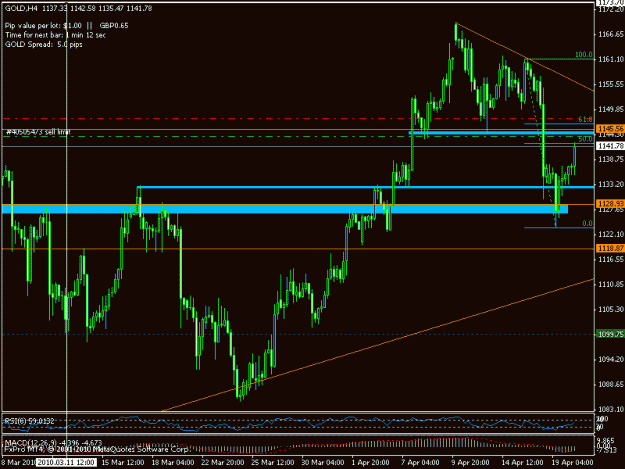Click the '25 Mar 12:00' time axis label
This screenshot has width=625, height=469.
coord(273,463)
